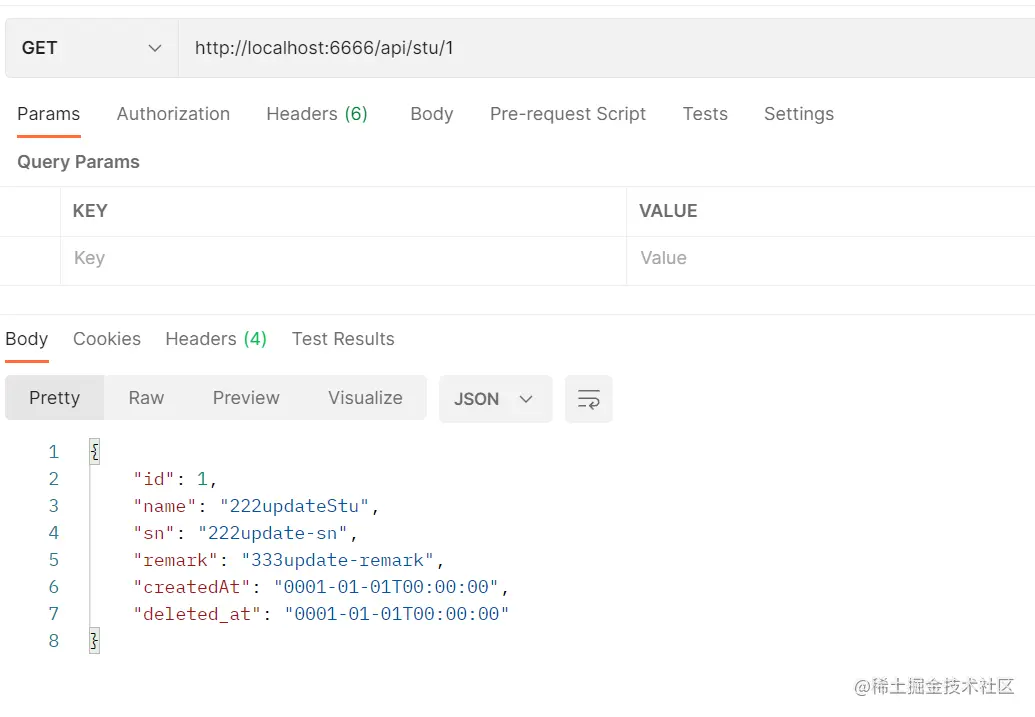Click the query param Value field
Screen dimensions: 1035x717
830,258
